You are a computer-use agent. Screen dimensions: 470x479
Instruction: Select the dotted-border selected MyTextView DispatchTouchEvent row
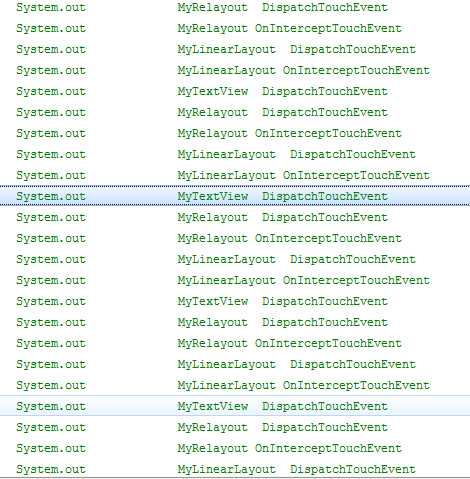(x=235, y=196)
